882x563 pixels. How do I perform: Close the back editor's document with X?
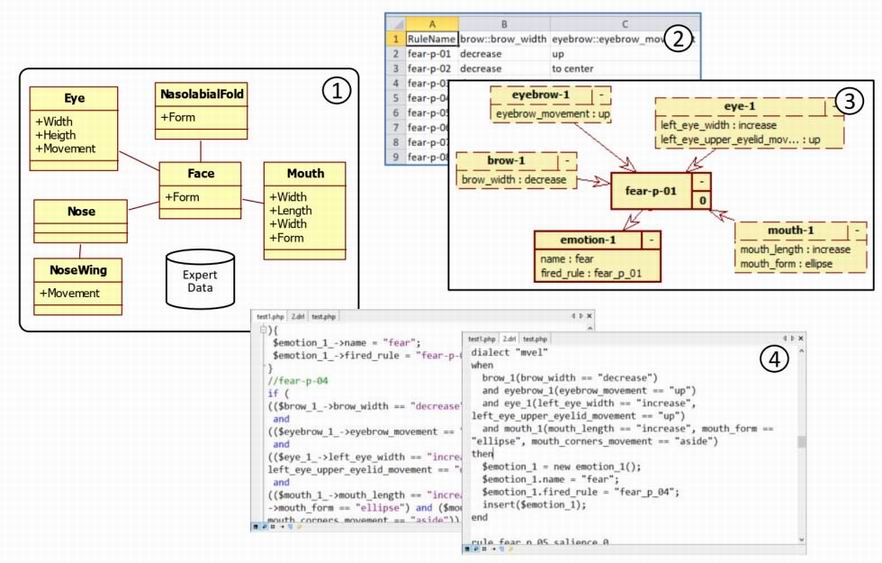(x=589, y=316)
